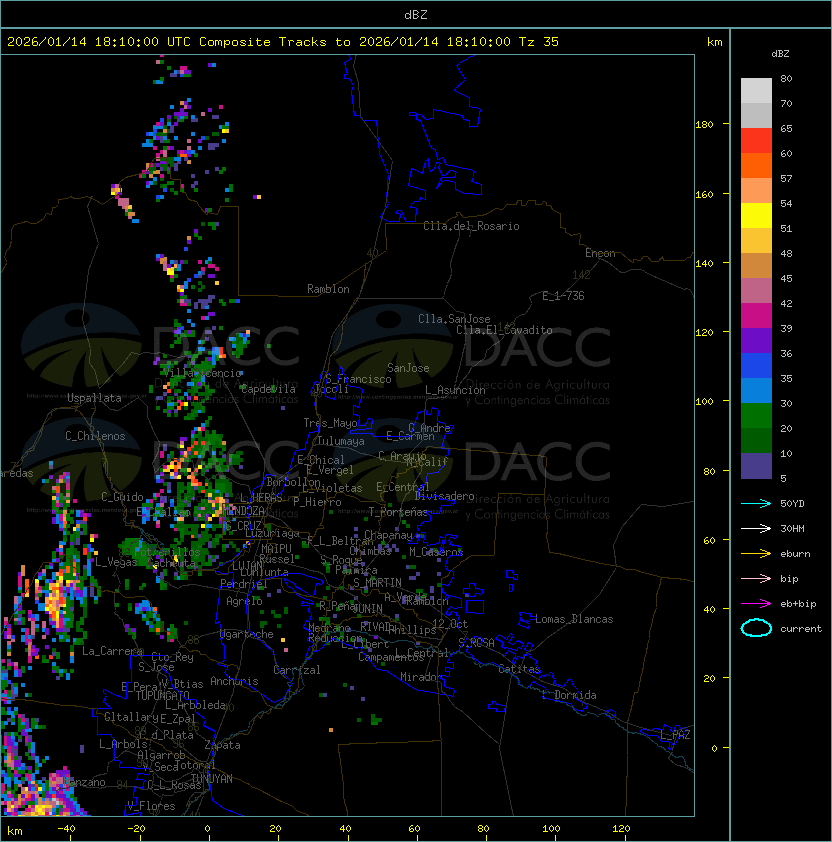This screenshot has width=832, height=842.
Task: Click the 'La_Carrera' place label
Action: pyautogui.click(x=112, y=651)
